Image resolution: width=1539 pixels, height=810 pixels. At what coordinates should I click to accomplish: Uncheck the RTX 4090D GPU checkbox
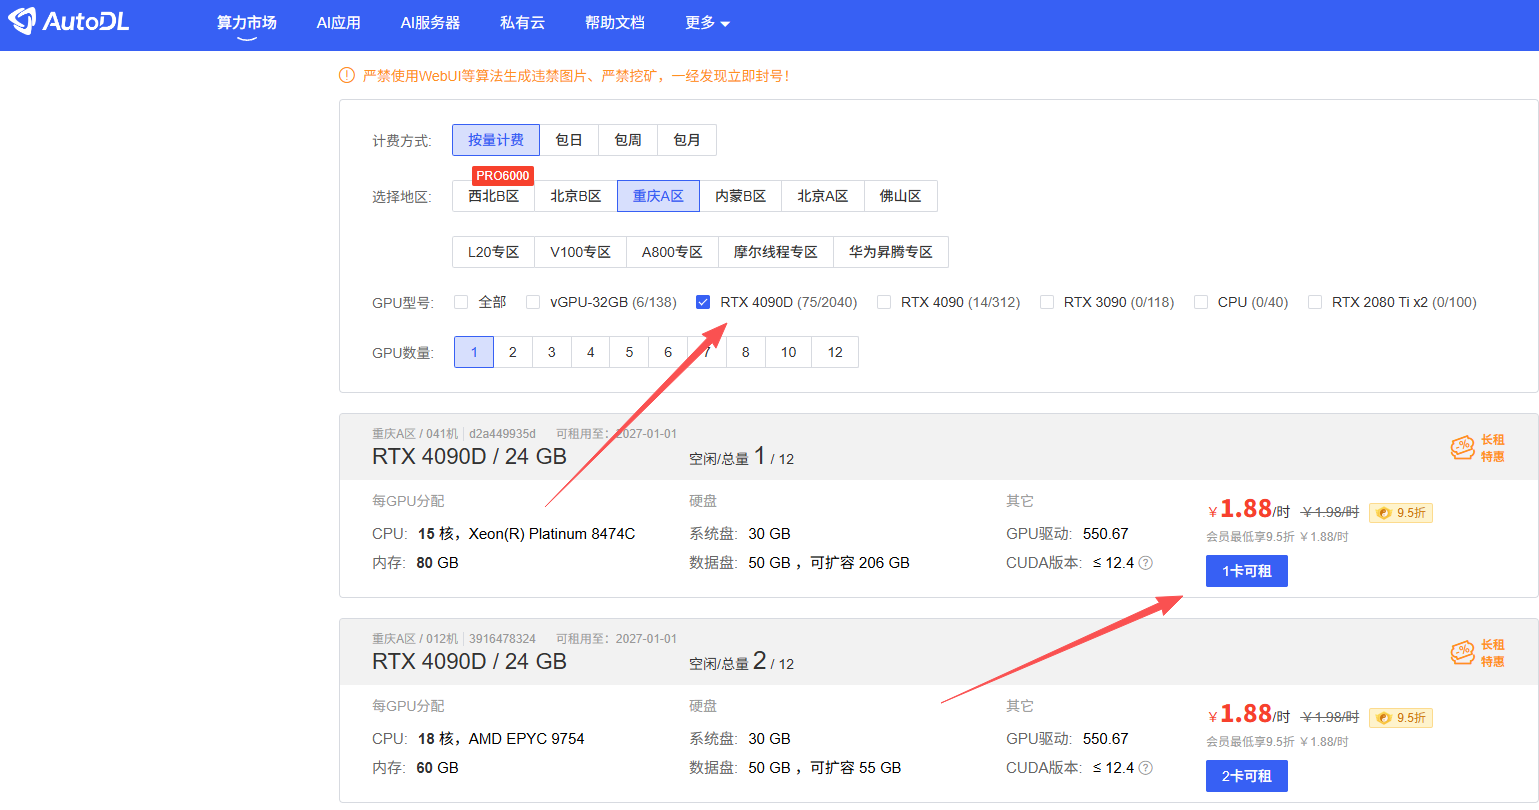[703, 302]
